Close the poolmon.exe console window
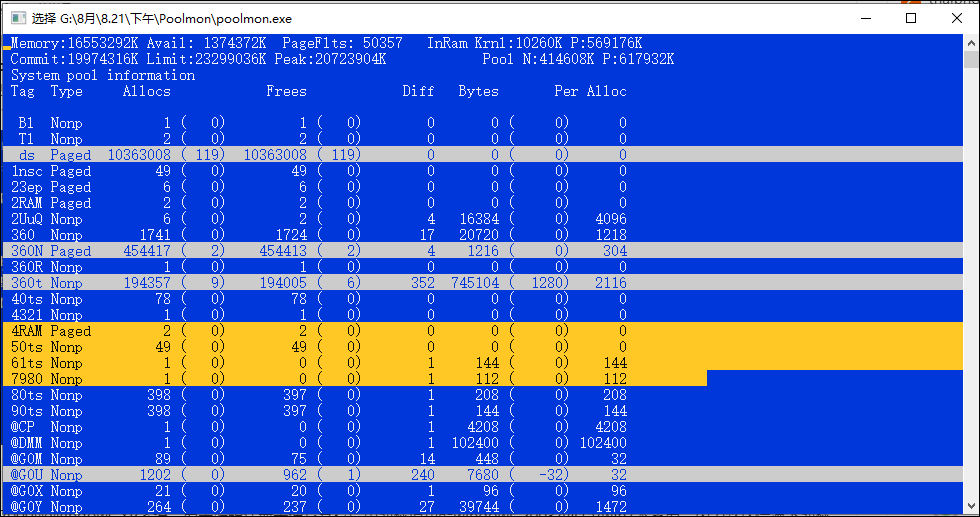The width and height of the screenshot is (980, 517). (x=956, y=17)
